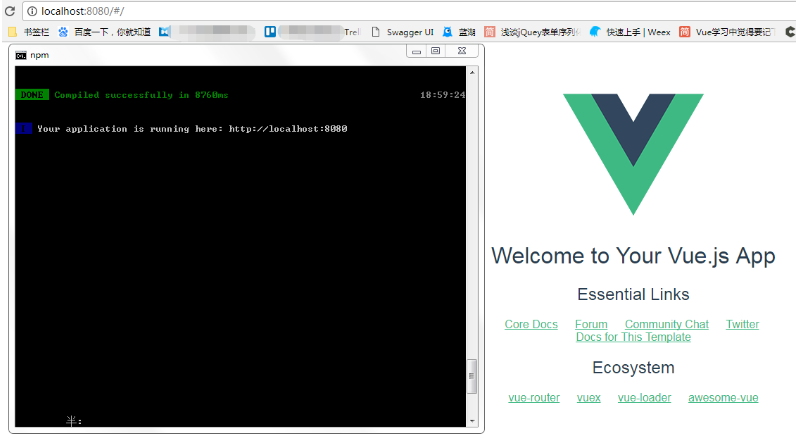Open the Forum link
803x438 pixels.
(591, 324)
